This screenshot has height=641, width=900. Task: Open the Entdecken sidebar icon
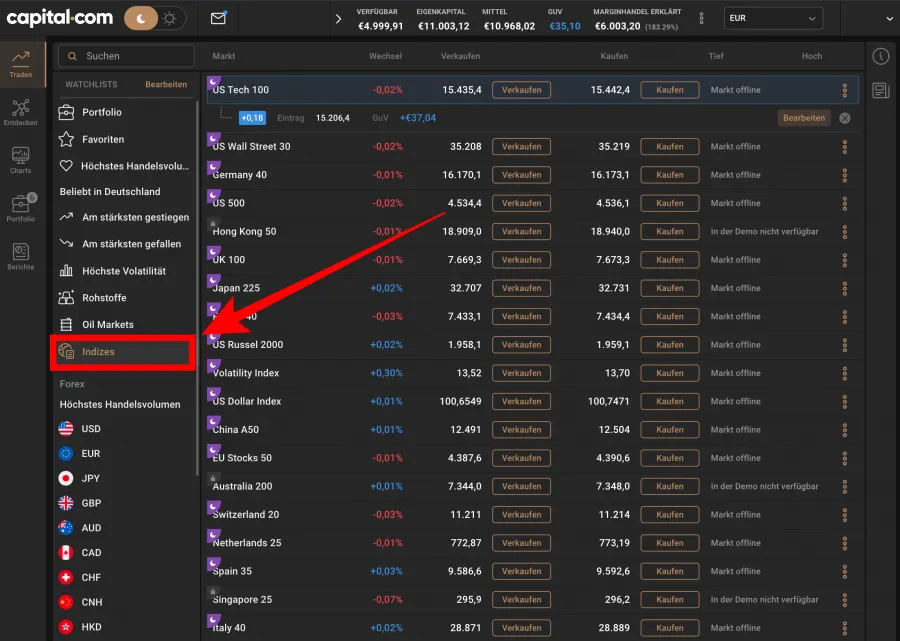(x=20, y=112)
